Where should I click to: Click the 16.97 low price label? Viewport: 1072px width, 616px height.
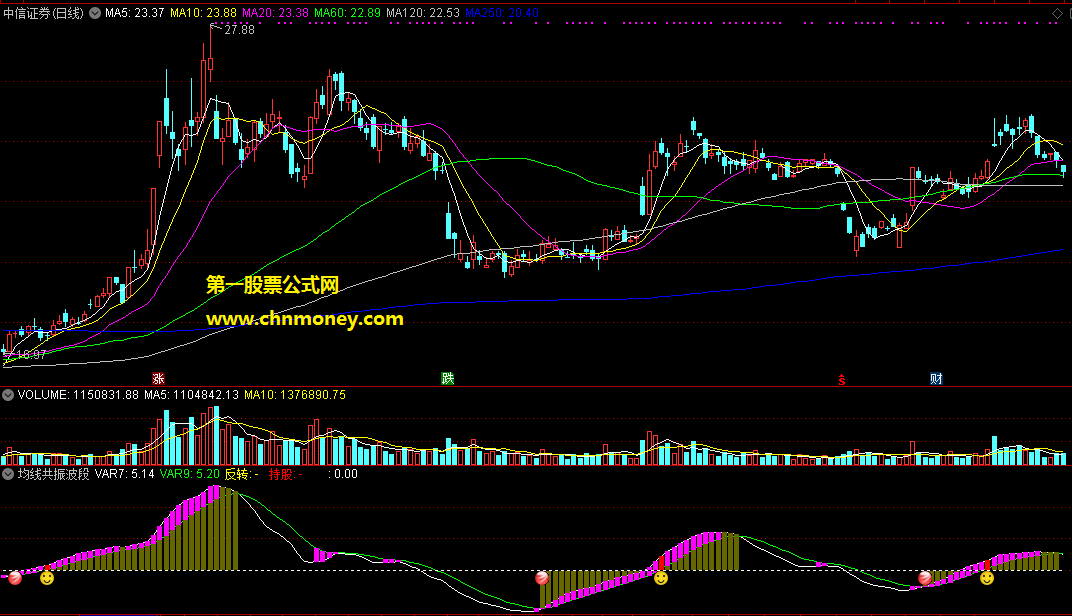click(31, 355)
